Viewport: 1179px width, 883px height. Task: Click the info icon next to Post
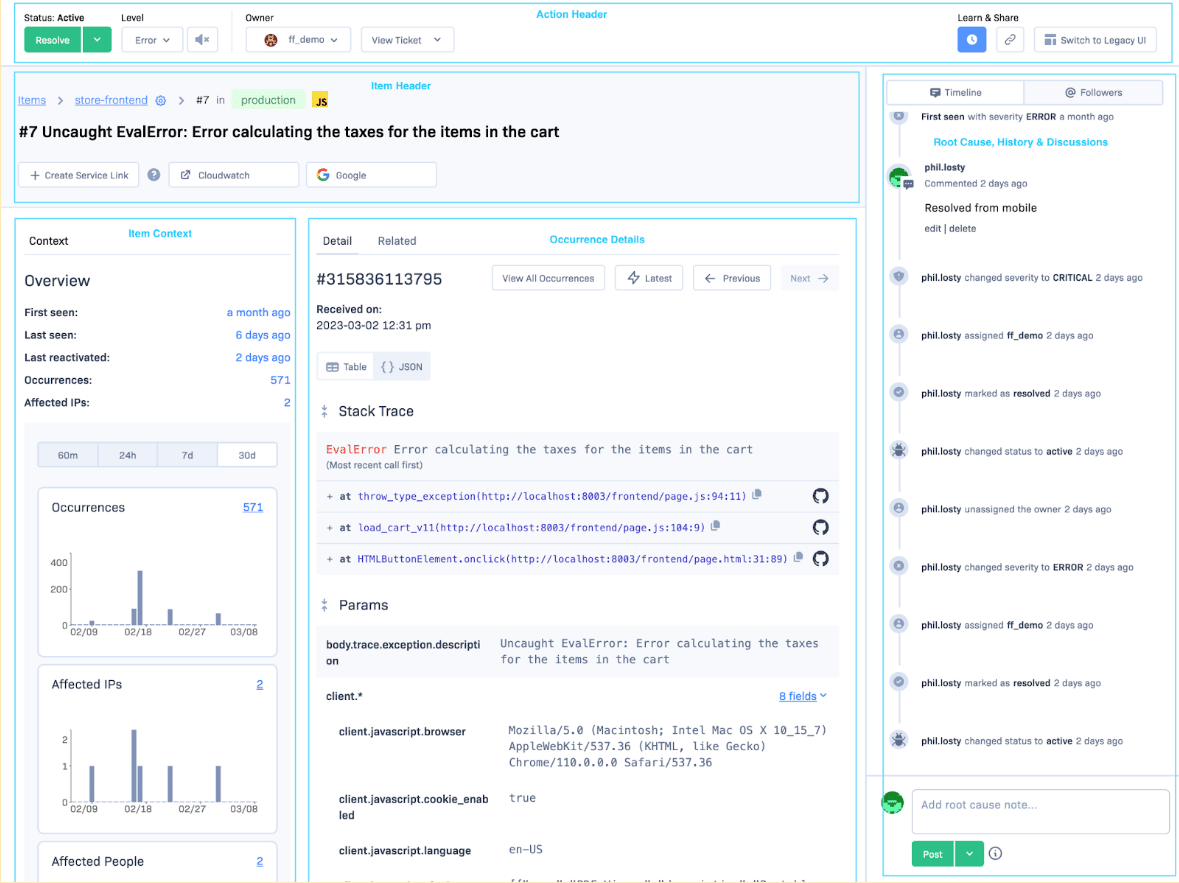point(995,854)
